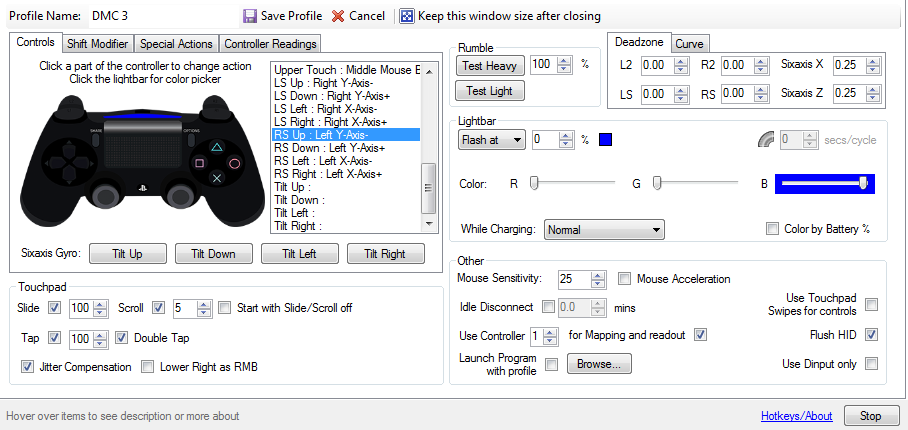
Task: Click the touchpad on the controller image
Action: 142,145
